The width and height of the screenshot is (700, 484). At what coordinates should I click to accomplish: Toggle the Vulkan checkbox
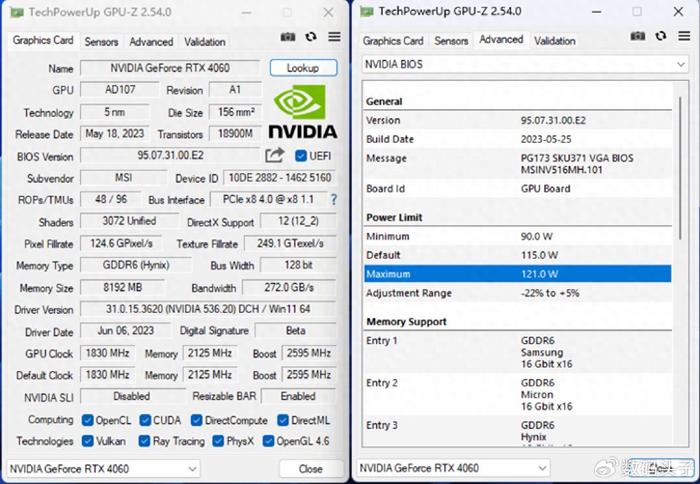pos(88,441)
